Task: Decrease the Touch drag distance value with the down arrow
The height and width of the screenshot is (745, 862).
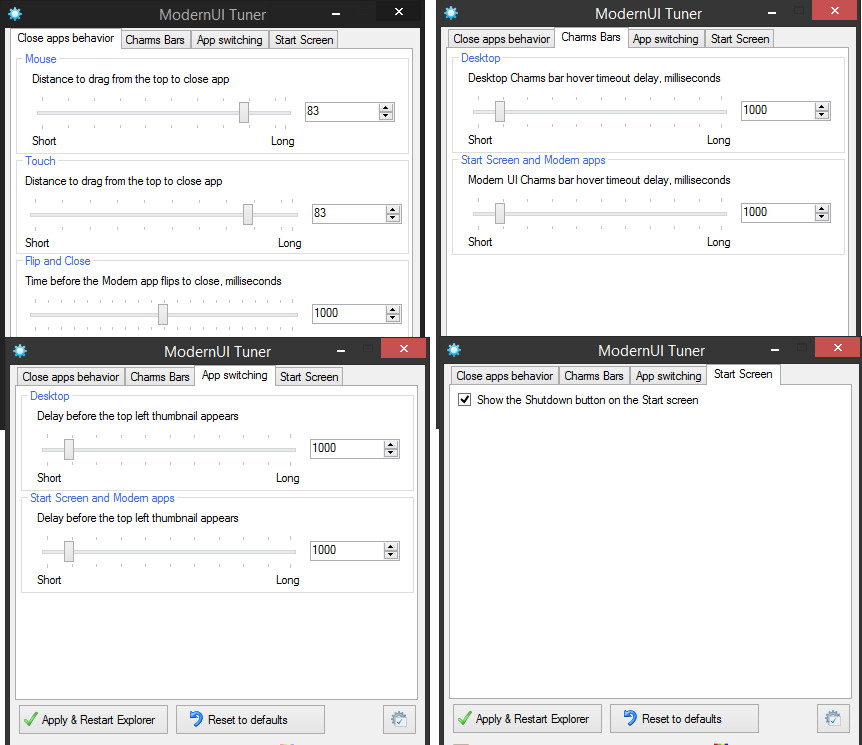Action: coord(393,218)
